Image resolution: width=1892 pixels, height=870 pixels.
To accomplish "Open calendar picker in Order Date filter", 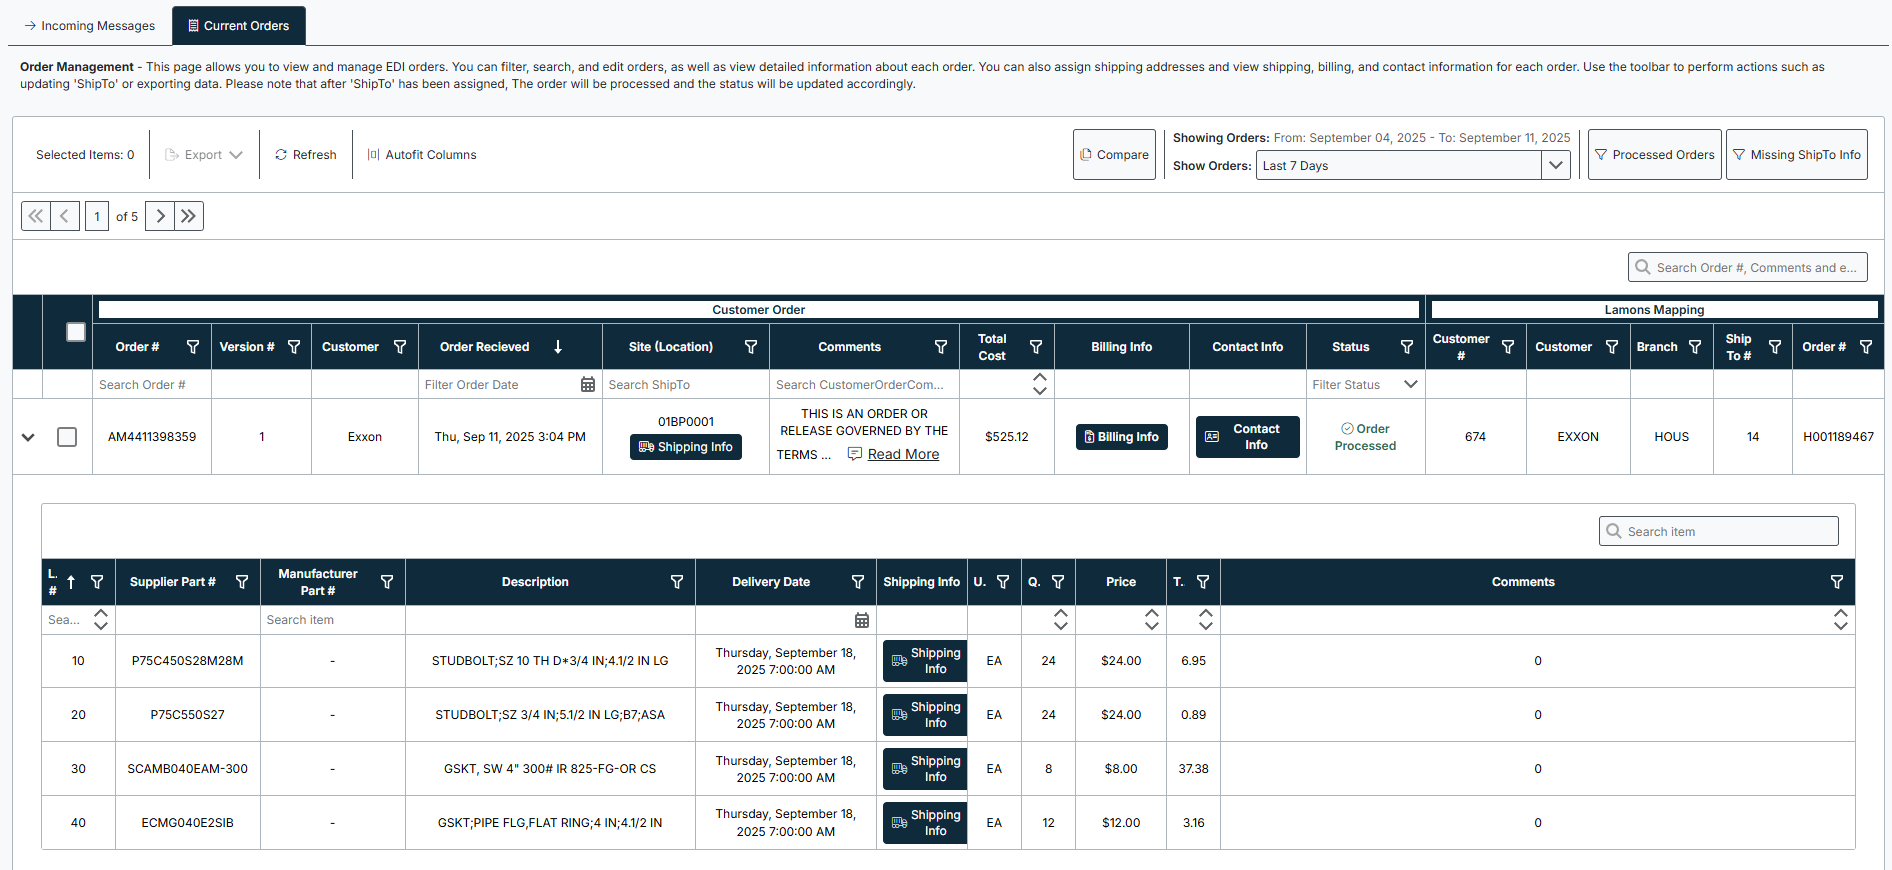I will [x=588, y=385].
